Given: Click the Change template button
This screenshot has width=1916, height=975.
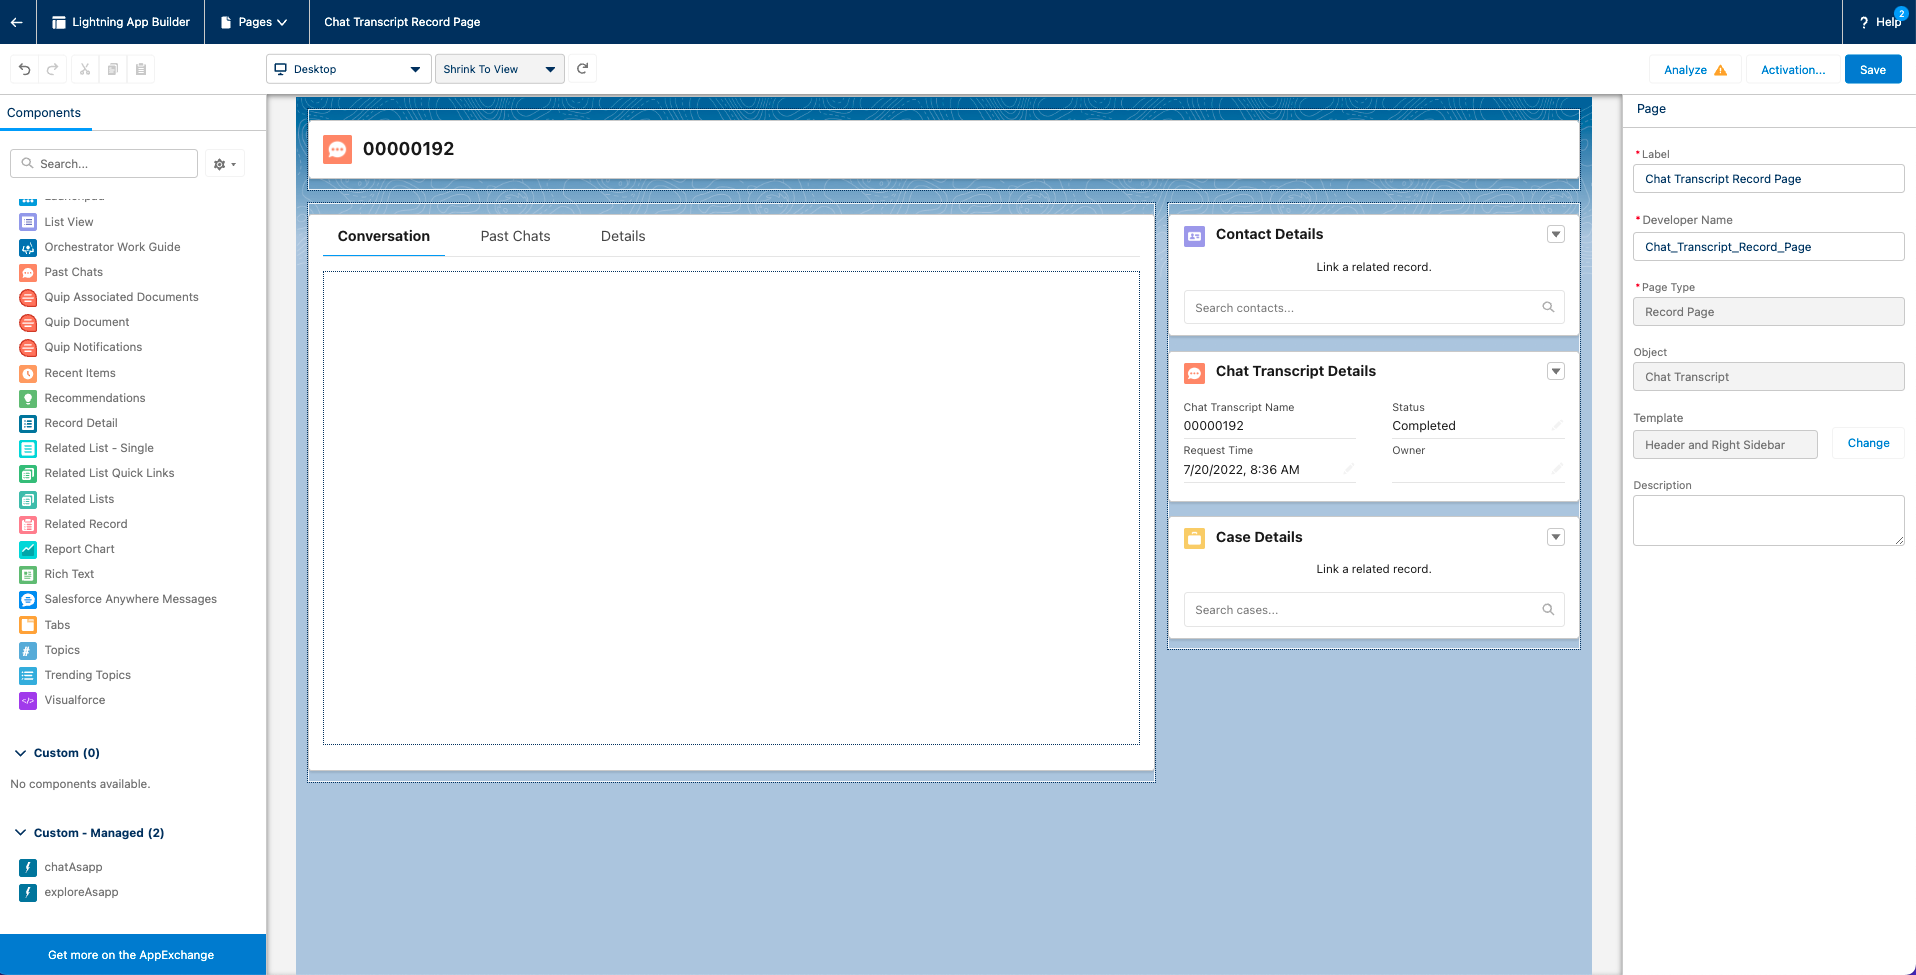Looking at the screenshot, I should tap(1868, 443).
